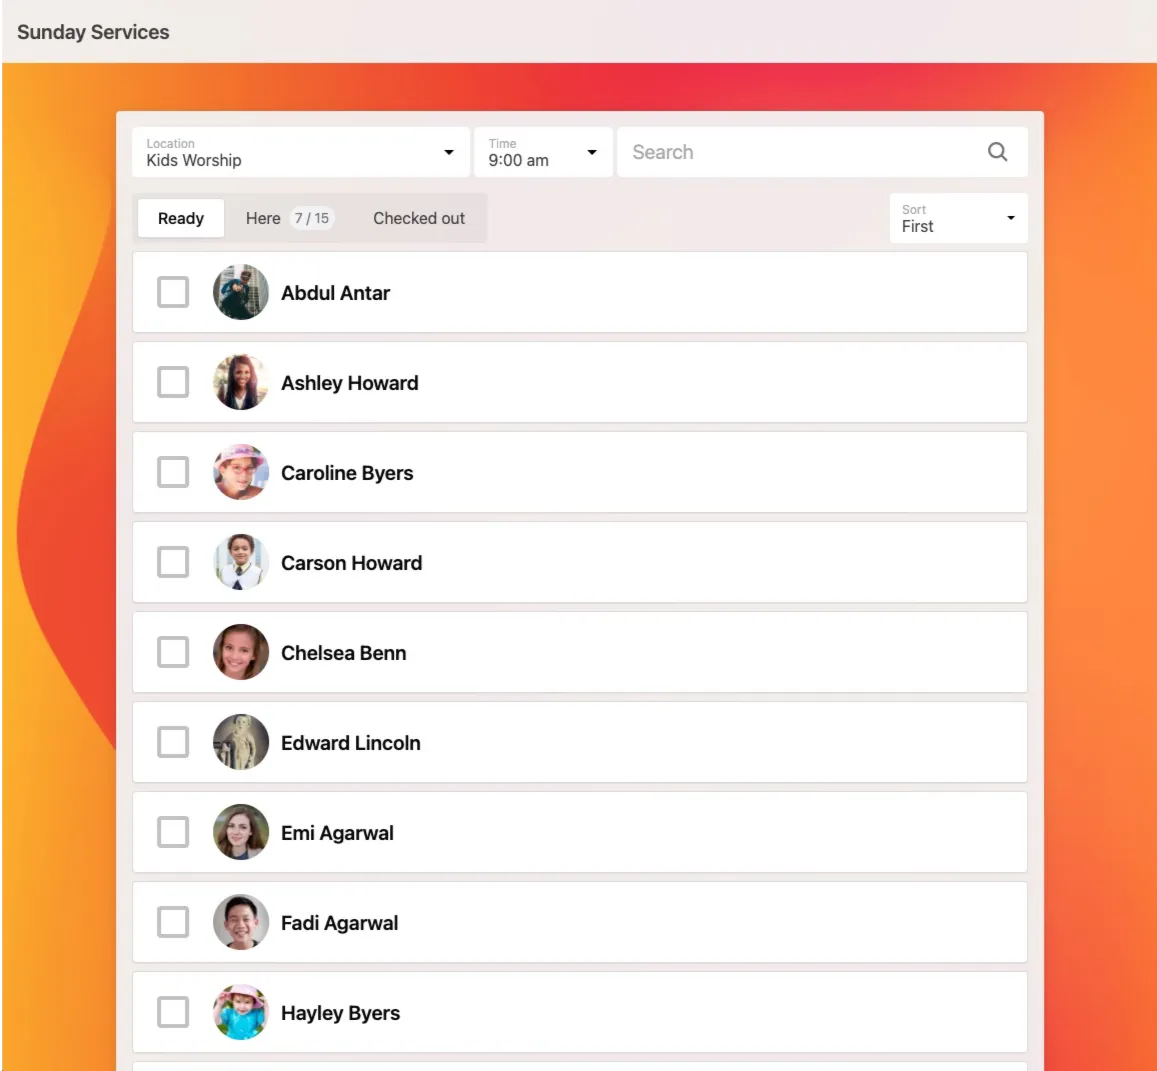The image size is (1157, 1071).
Task: Check the box for Caroline Byers
Action: (173, 473)
